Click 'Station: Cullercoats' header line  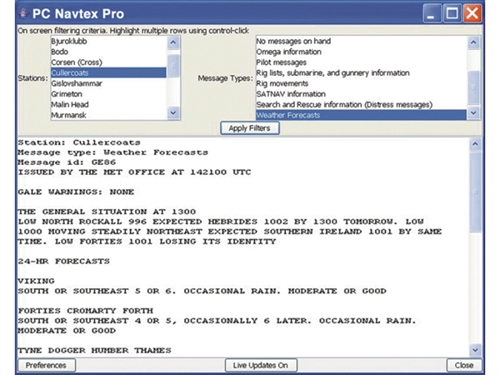79,143
